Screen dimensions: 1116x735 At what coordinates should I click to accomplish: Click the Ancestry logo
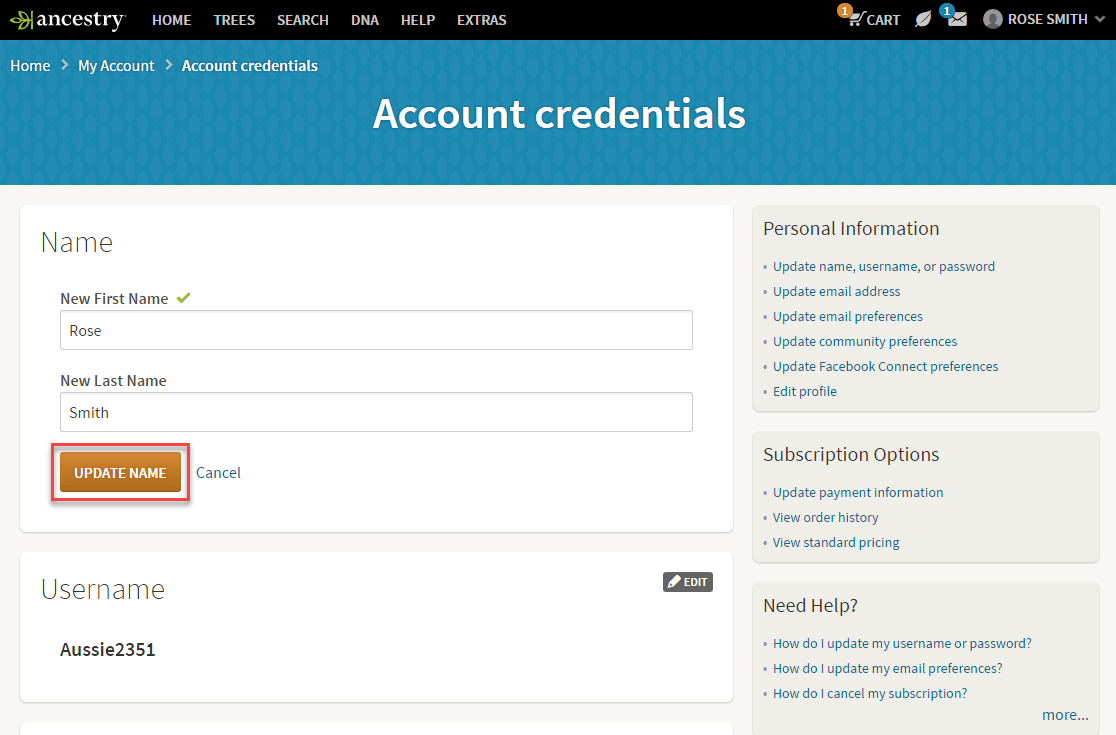point(67,20)
